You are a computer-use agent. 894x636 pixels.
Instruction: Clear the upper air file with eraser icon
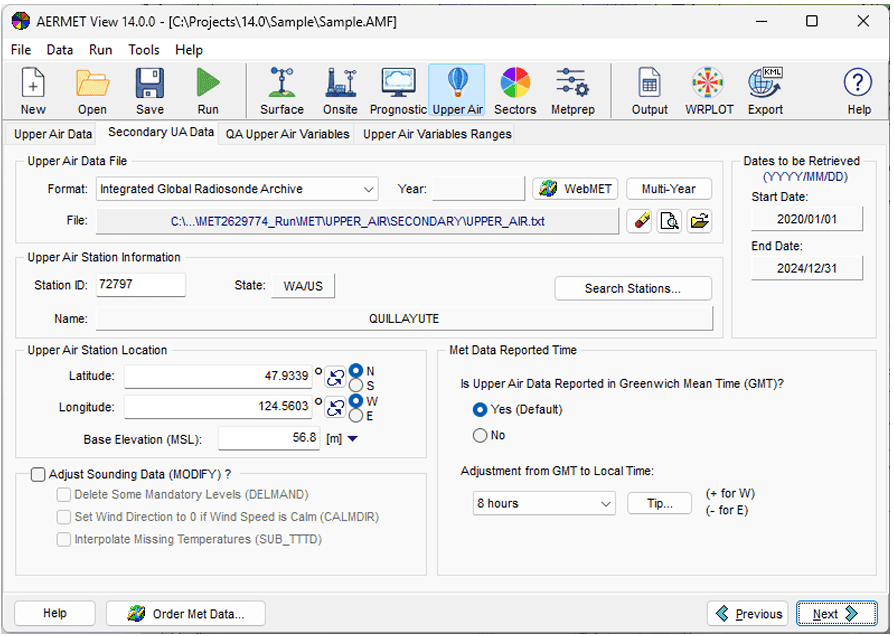click(641, 221)
